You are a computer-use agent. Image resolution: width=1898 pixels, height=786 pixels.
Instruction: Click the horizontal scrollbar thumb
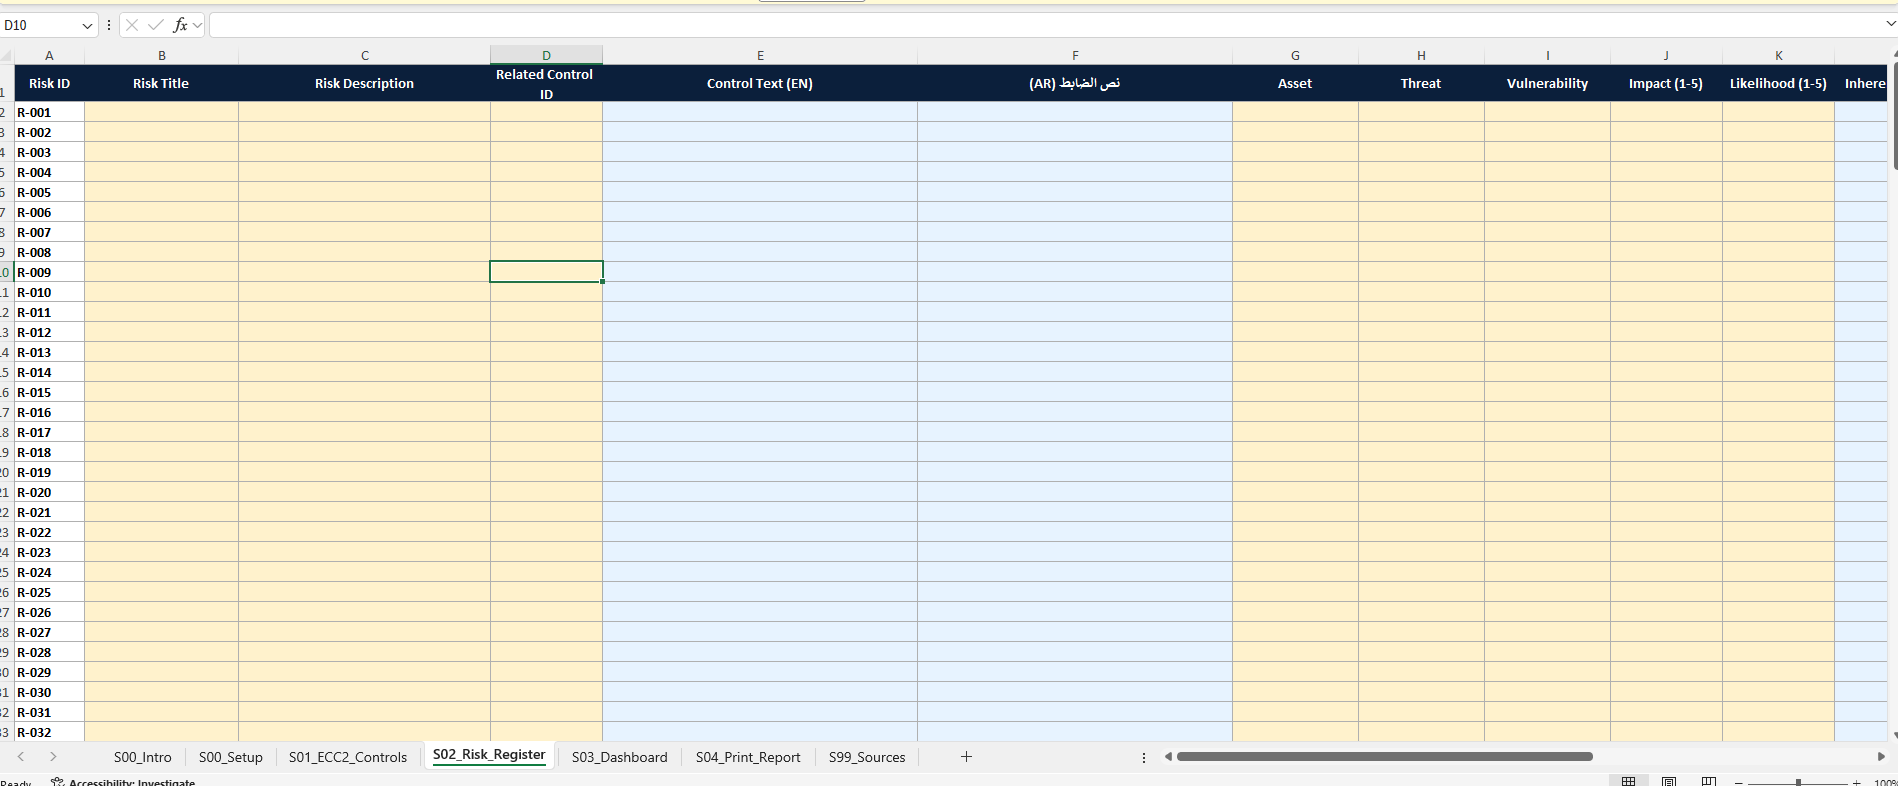(x=1385, y=757)
